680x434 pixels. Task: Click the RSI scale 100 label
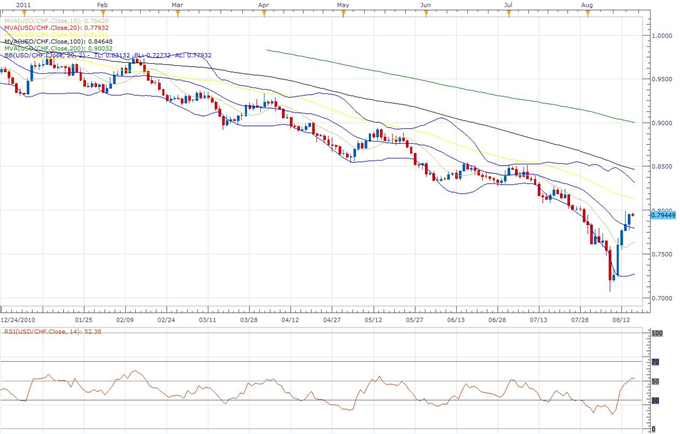click(657, 333)
